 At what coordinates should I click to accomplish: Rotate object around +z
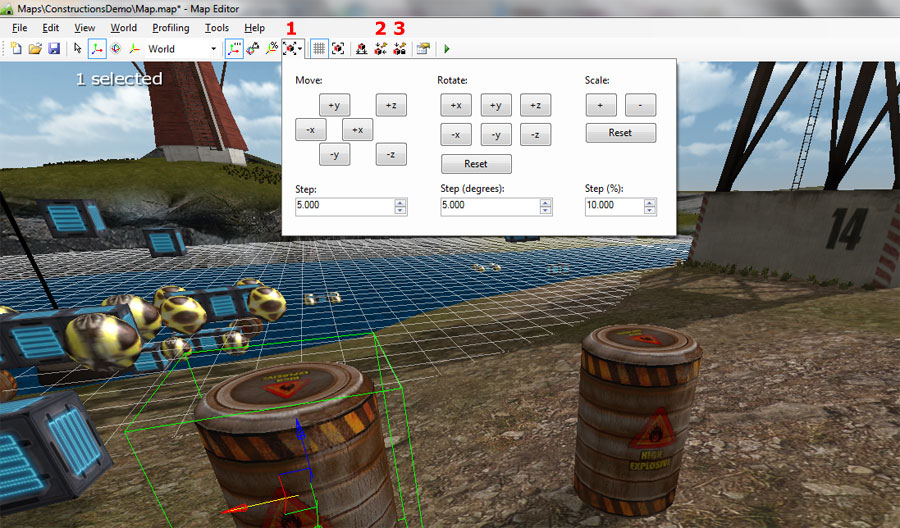pyautogui.click(x=536, y=105)
